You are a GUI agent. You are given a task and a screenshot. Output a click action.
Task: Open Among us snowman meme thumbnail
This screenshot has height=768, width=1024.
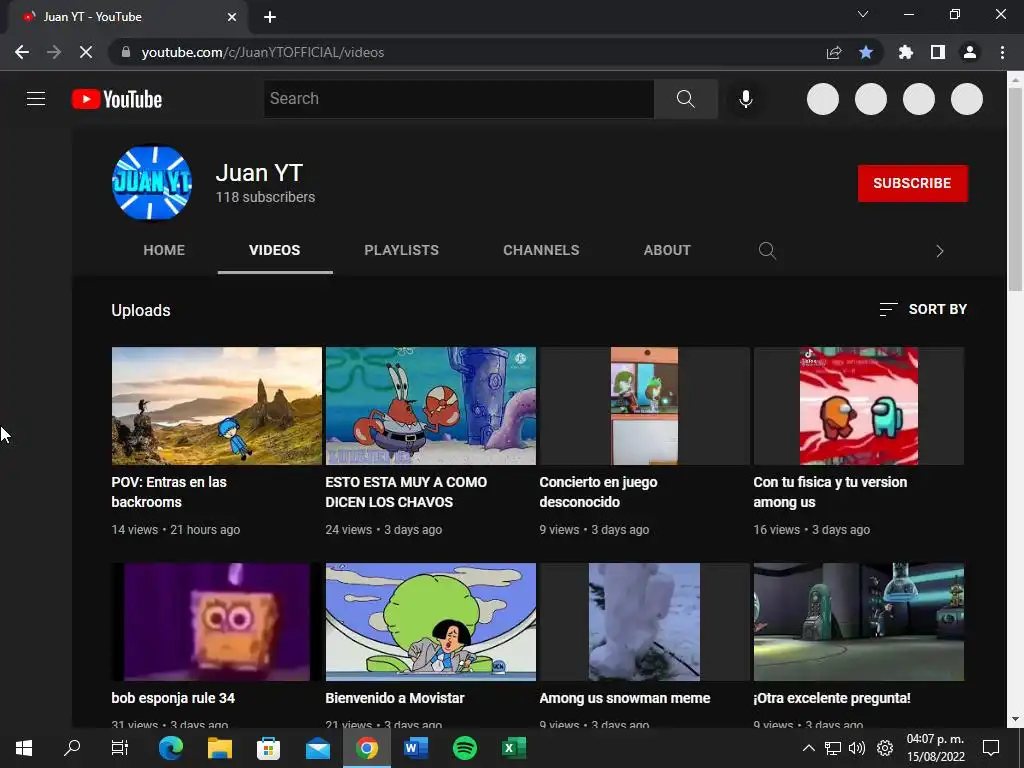pos(645,622)
